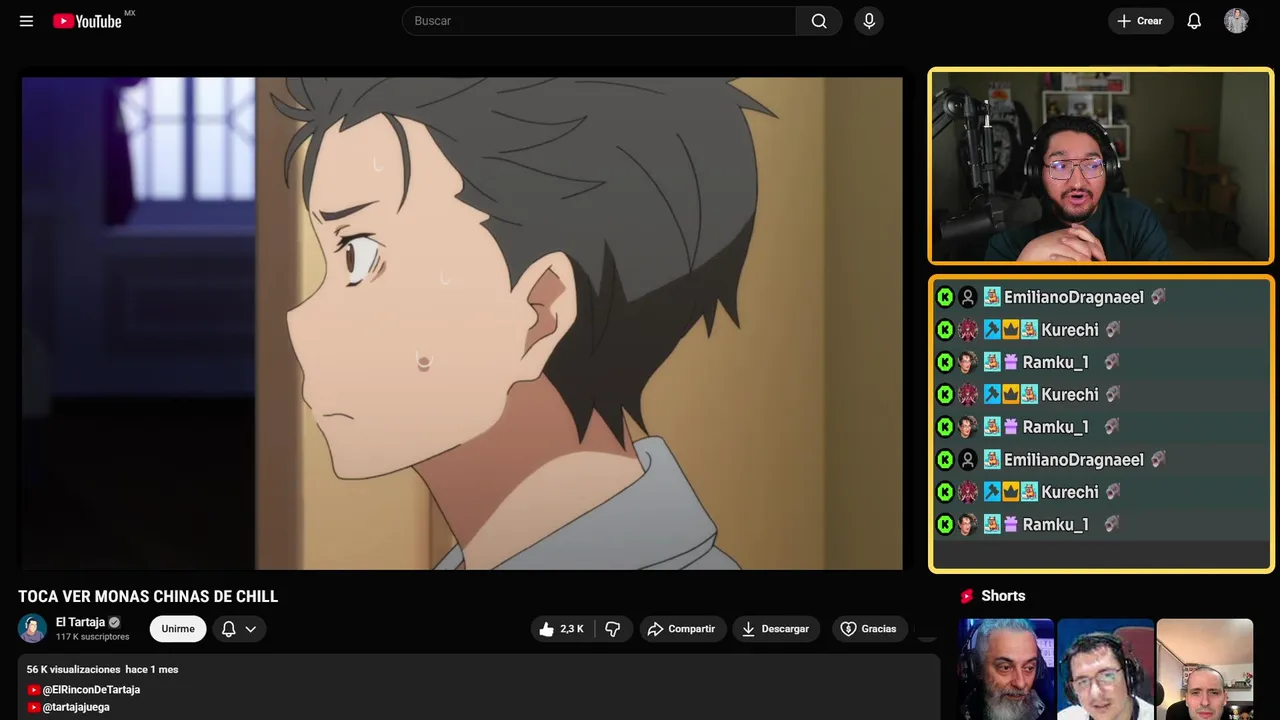Open subscription notification bell dropdown
Image resolution: width=1280 pixels, height=720 pixels.
[238, 629]
